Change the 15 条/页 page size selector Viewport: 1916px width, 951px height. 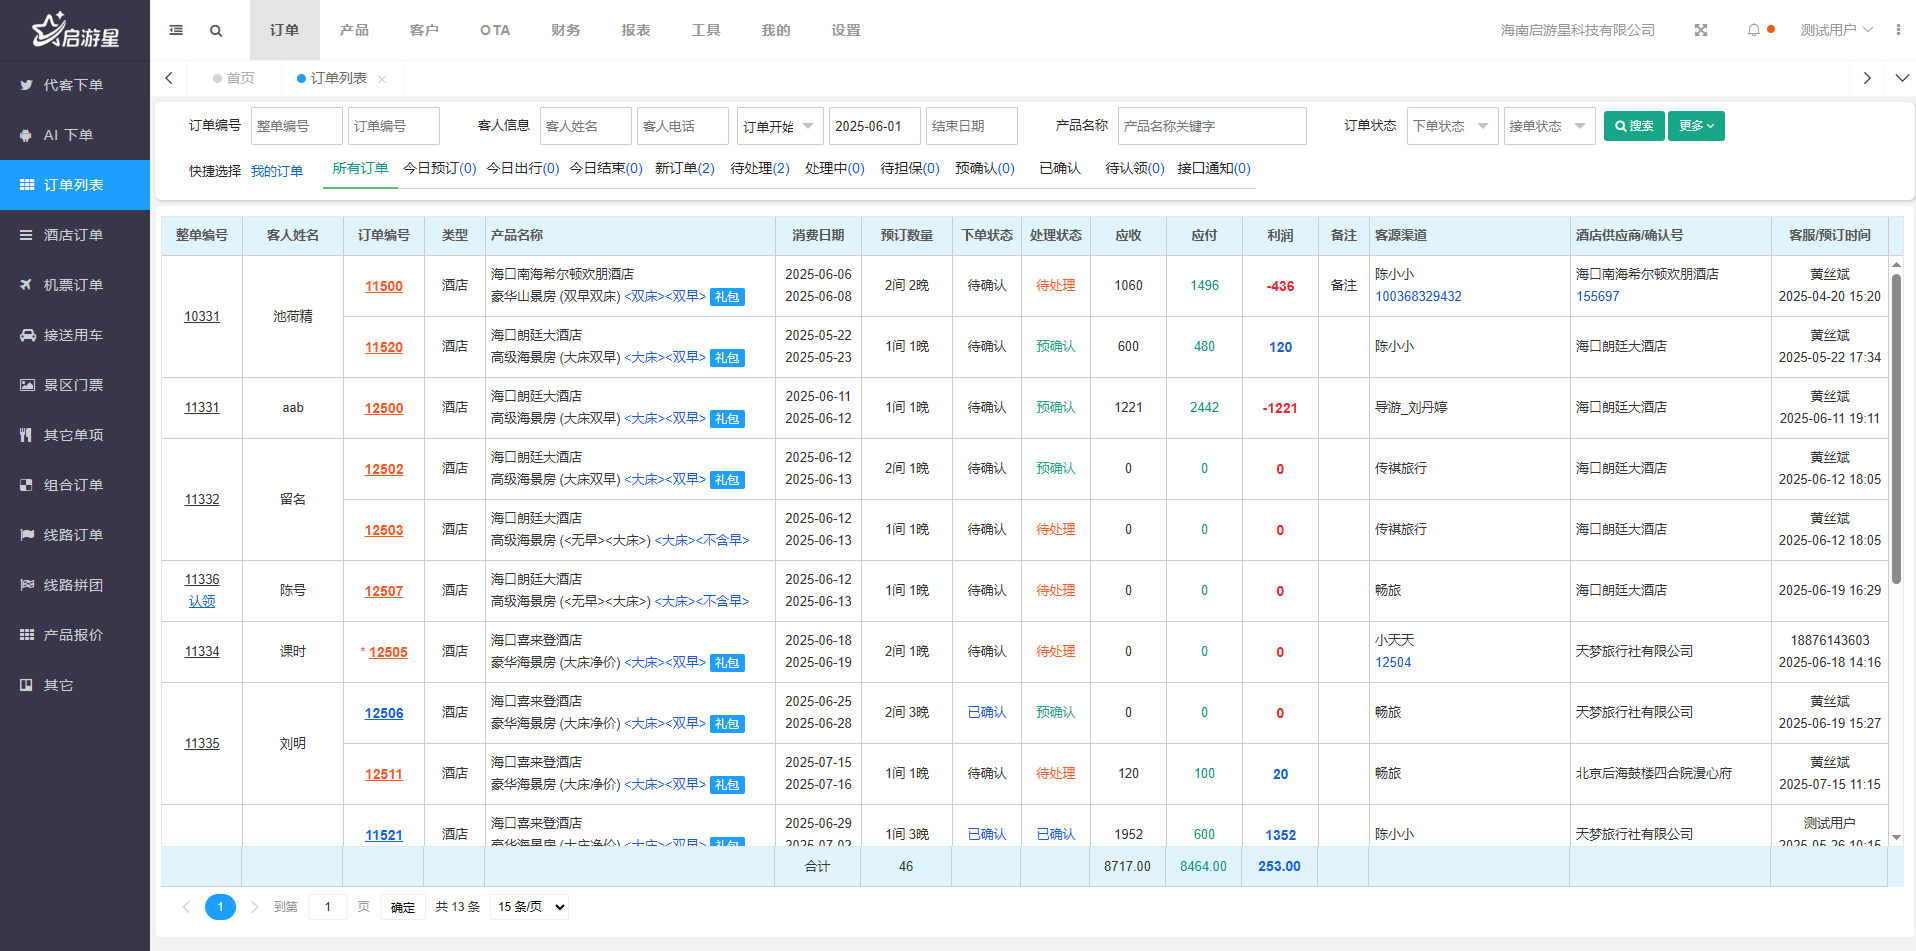click(x=530, y=907)
